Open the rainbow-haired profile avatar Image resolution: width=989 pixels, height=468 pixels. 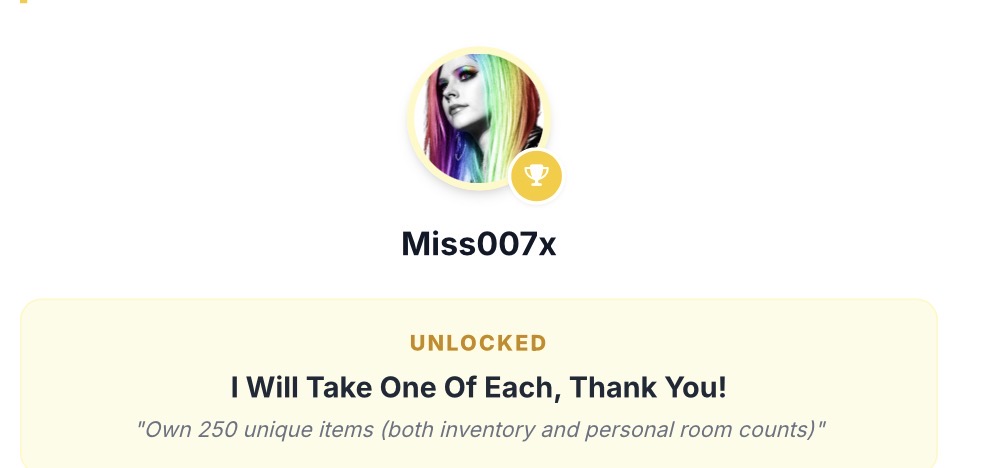coord(478,117)
